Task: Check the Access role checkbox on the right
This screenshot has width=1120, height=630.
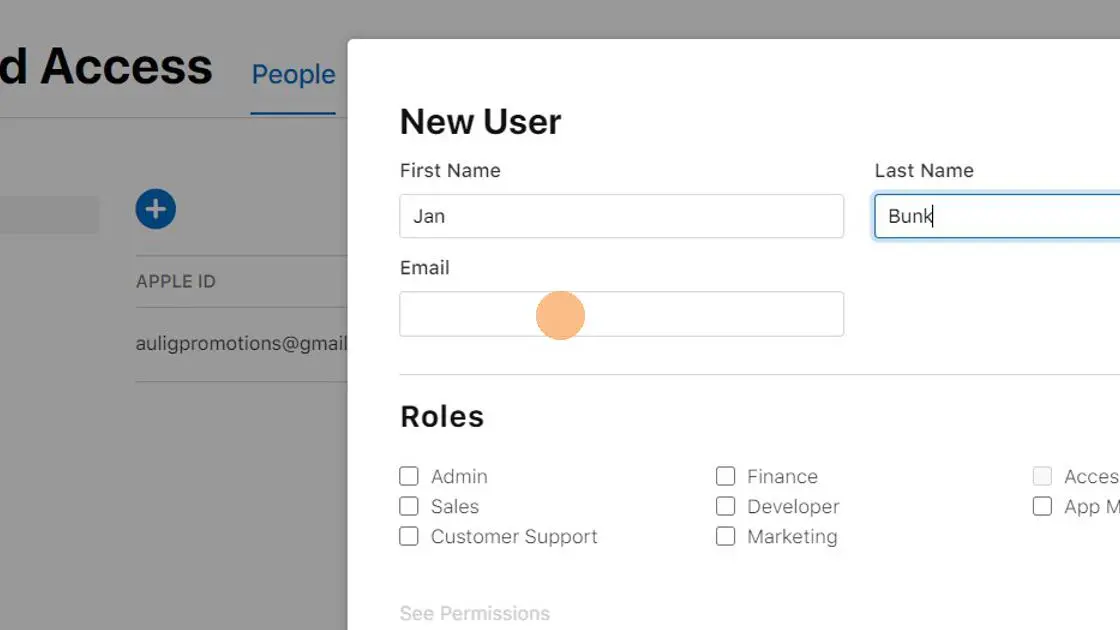Action: pos(1042,476)
